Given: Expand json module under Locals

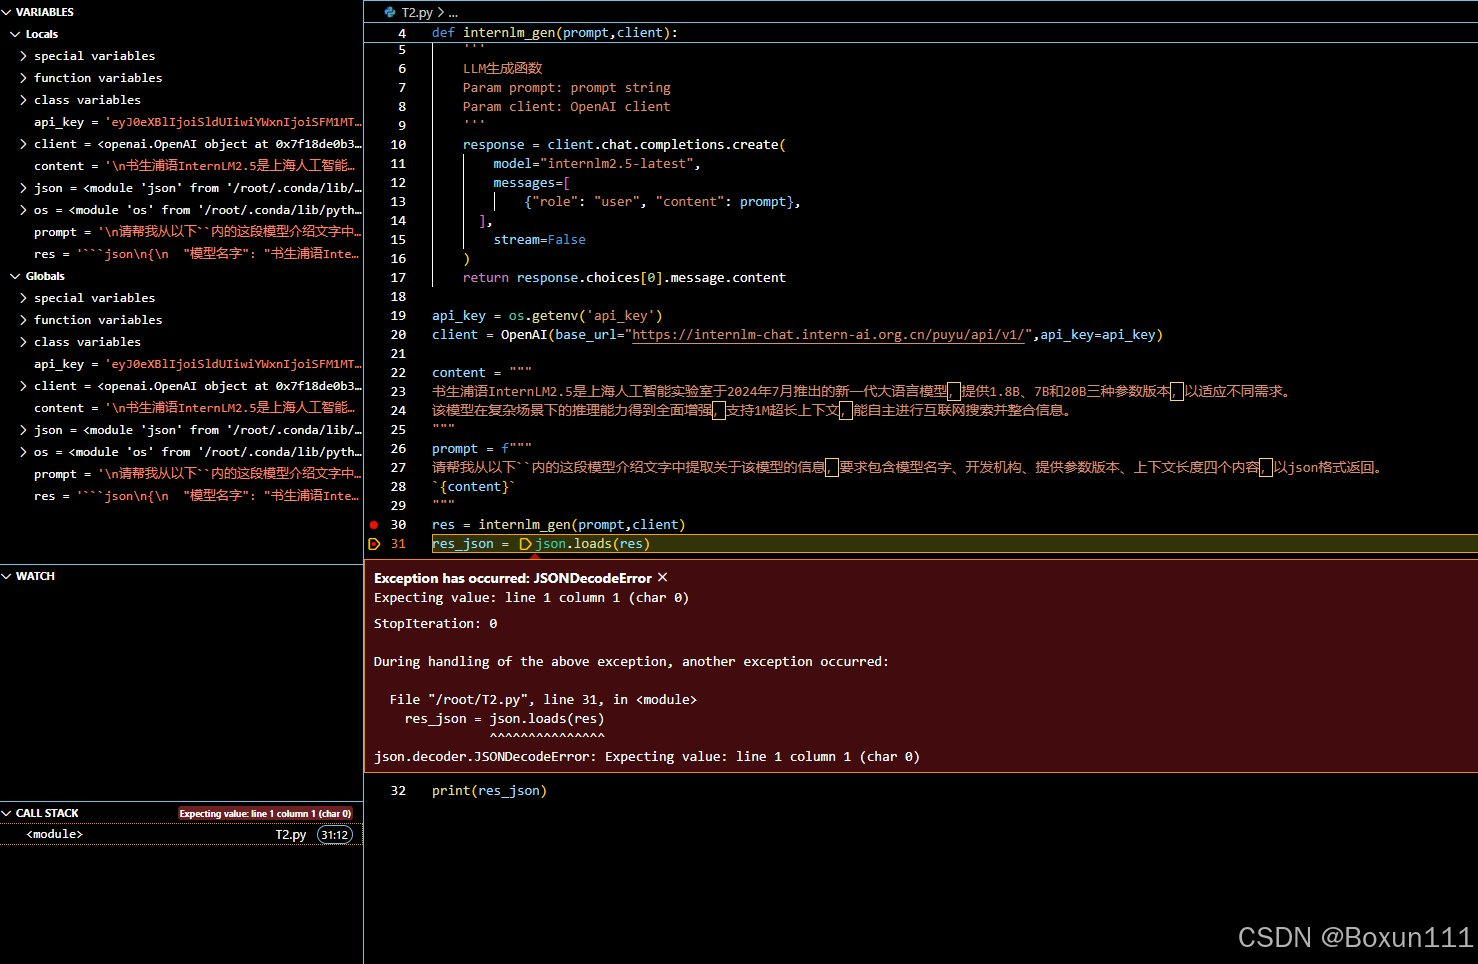Looking at the screenshot, I should click(x=23, y=188).
